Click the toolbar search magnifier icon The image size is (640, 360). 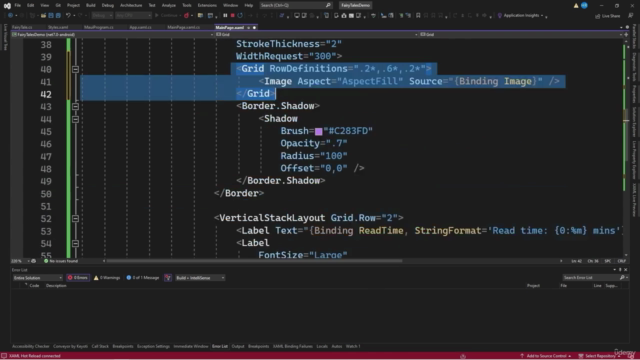click(328, 5)
